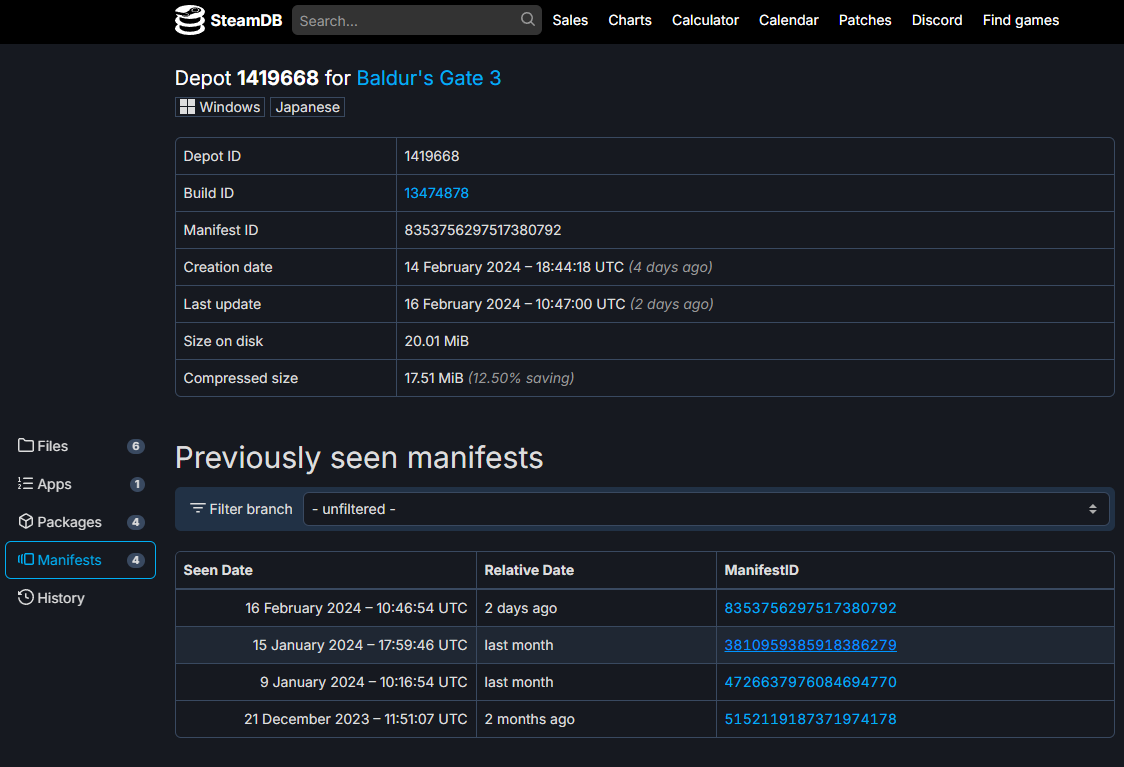Image resolution: width=1124 pixels, height=767 pixels.
Task: Click the History clock icon in sidebar
Action: click(x=26, y=597)
